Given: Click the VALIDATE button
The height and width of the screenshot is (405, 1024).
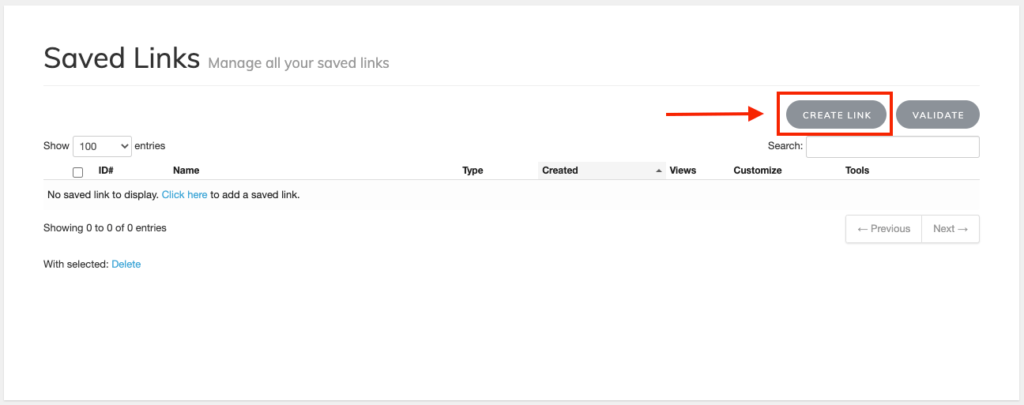Looking at the screenshot, I should pyautogui.click(x=938, y=114).
